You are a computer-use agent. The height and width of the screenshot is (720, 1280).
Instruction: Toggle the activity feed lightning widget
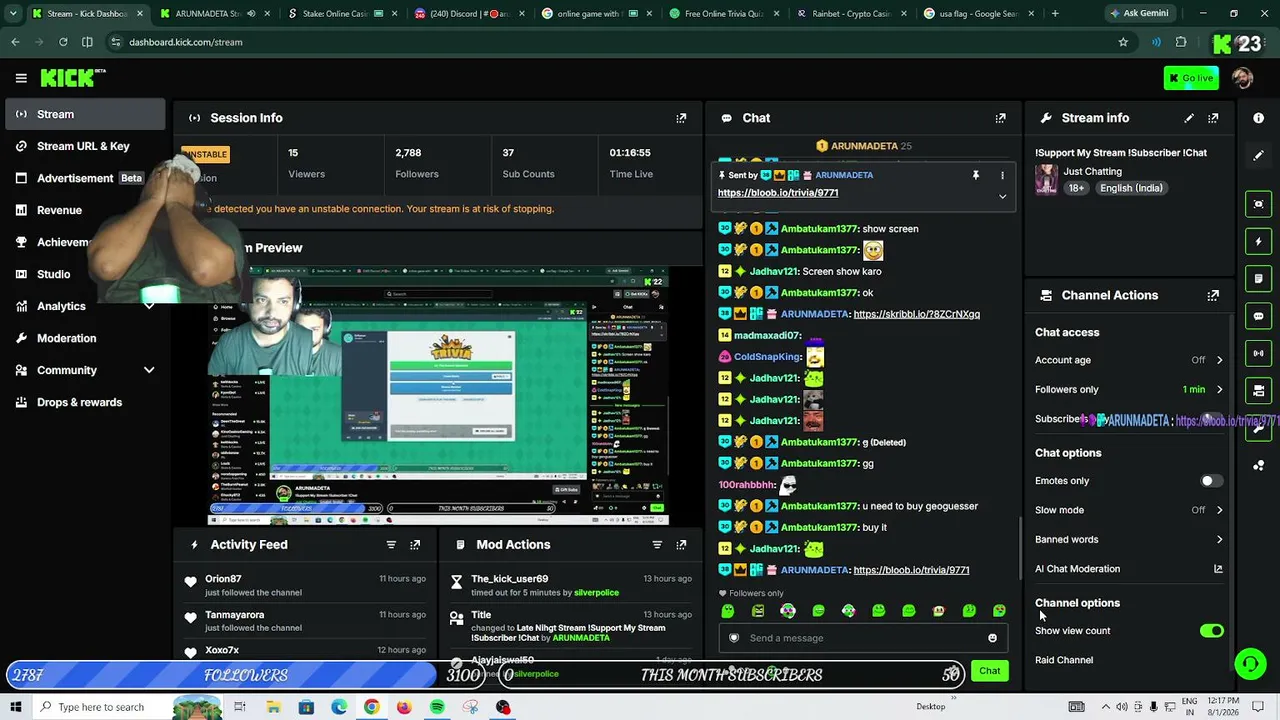click(1258, 241)
